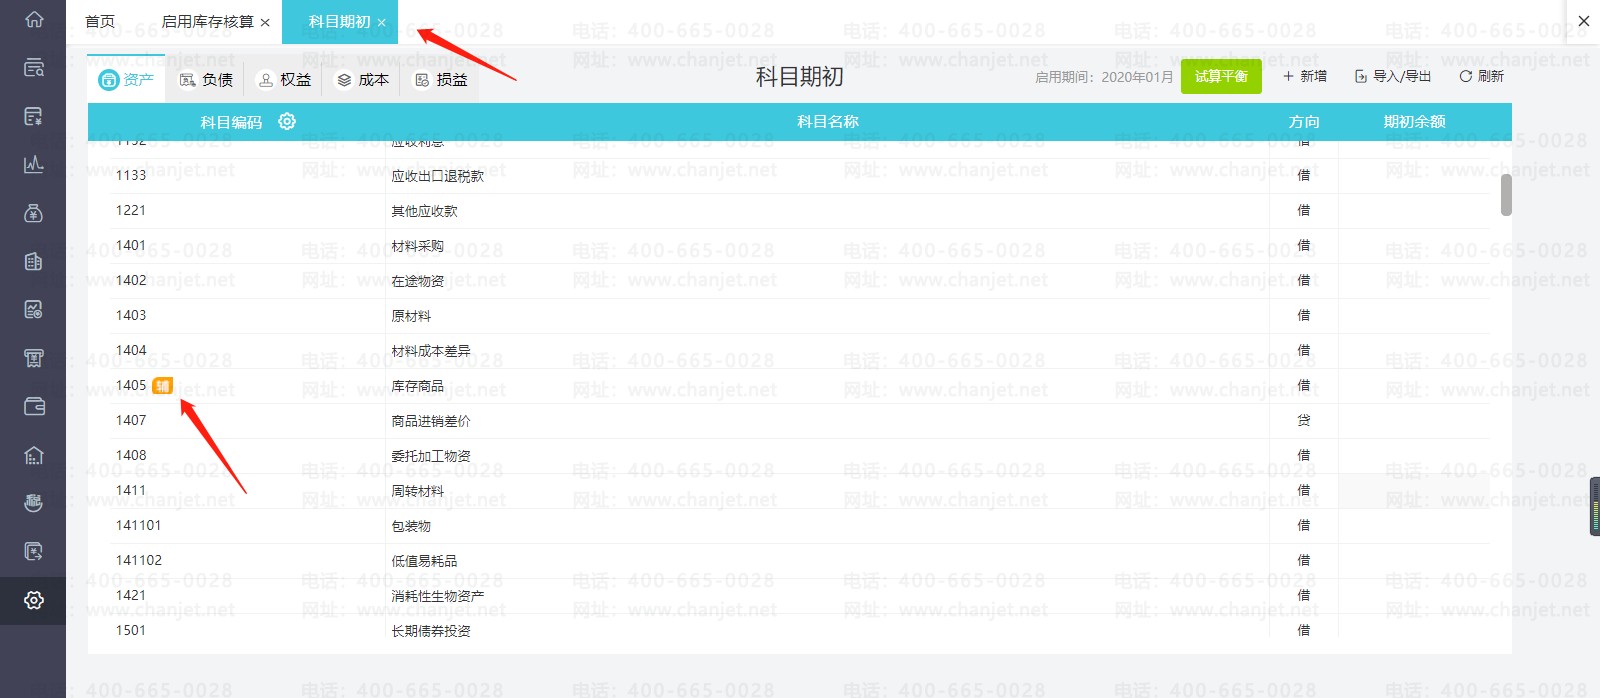
Task: Switch to the 启用库存核算 tab
Action: pos(208,21)
